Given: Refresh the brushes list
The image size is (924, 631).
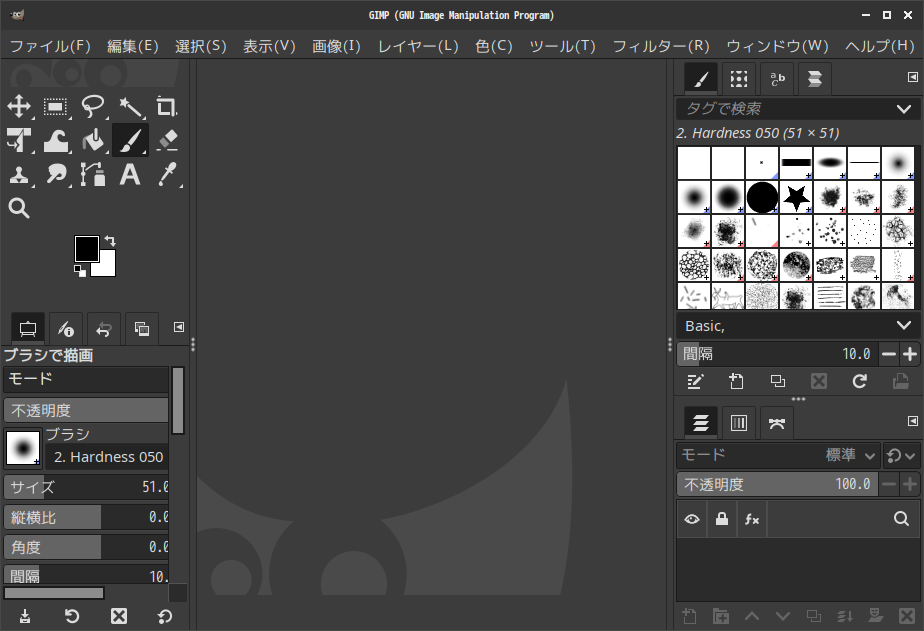Looking at the screenshot, I should point(859,381).
